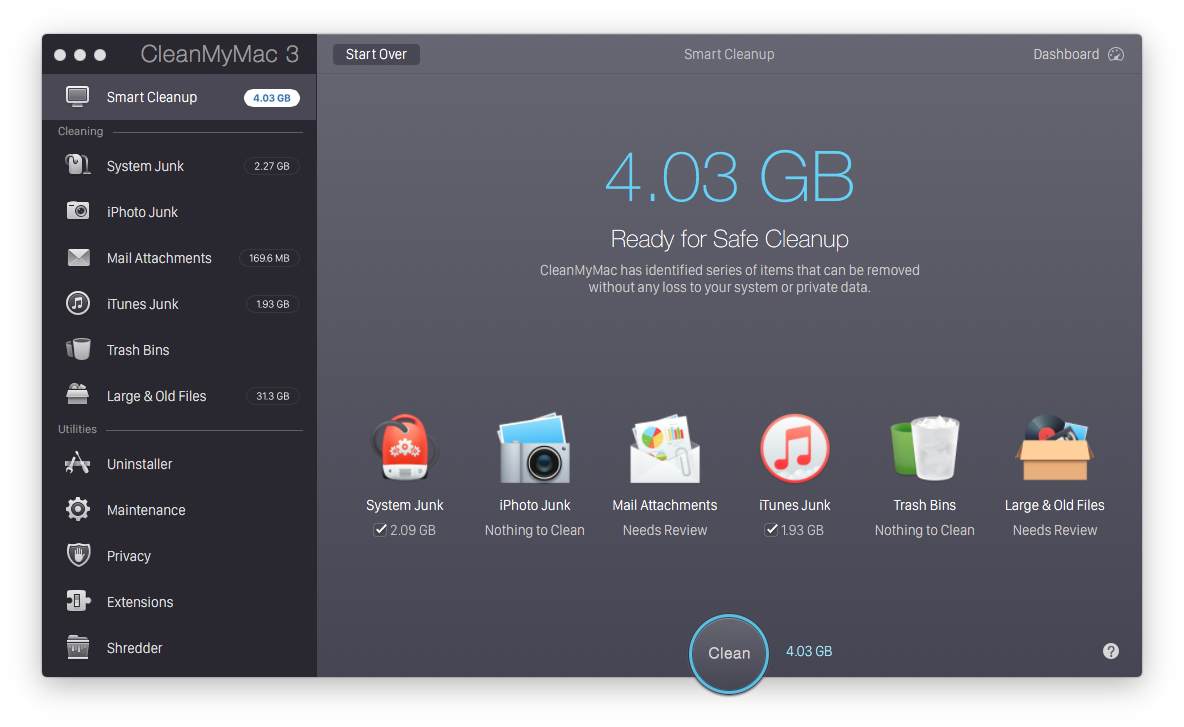Image resolution: width=1184 pixels, height=727 pixels.
Task: Uncheck the iTunes Junk 1.93 GB checkbox
Action: (x=771, y=530)
